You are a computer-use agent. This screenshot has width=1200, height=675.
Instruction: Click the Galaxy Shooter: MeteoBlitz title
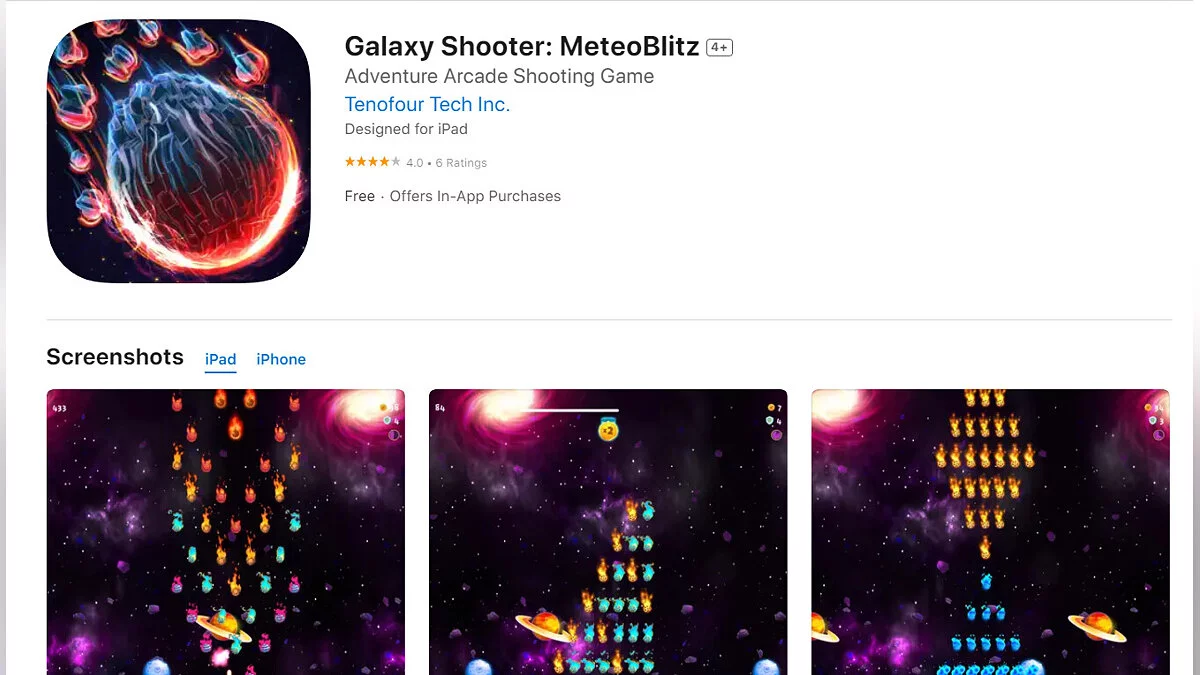coord(522,46)
